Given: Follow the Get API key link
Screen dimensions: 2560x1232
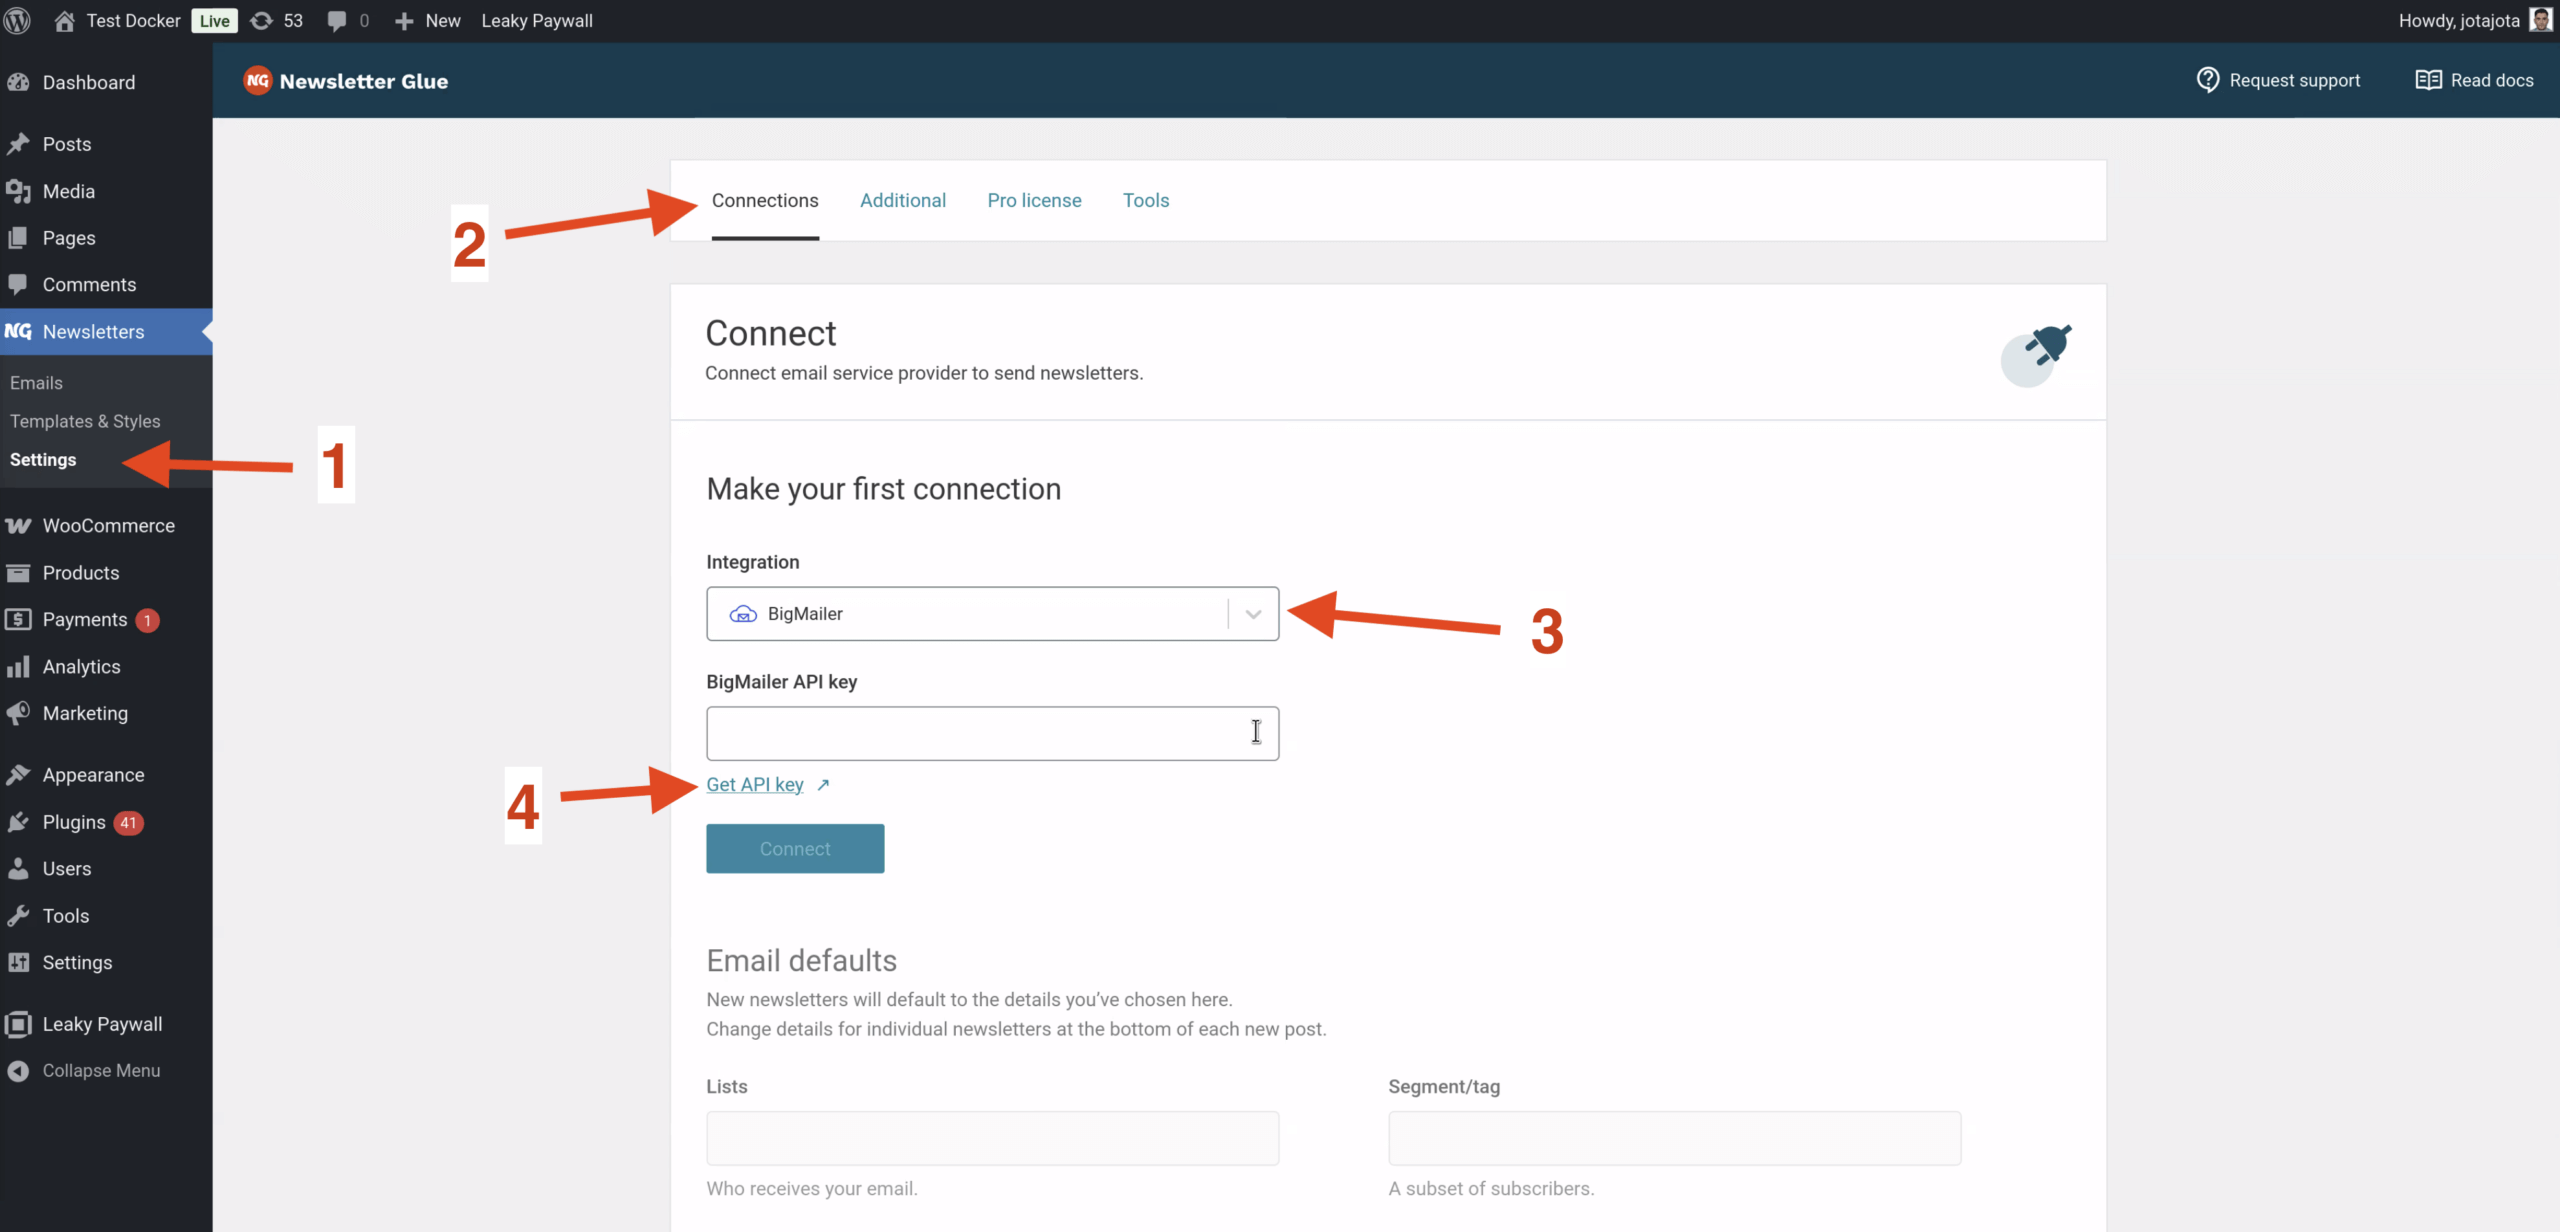Looking at the screenshot, I should [x=754, y=785].
